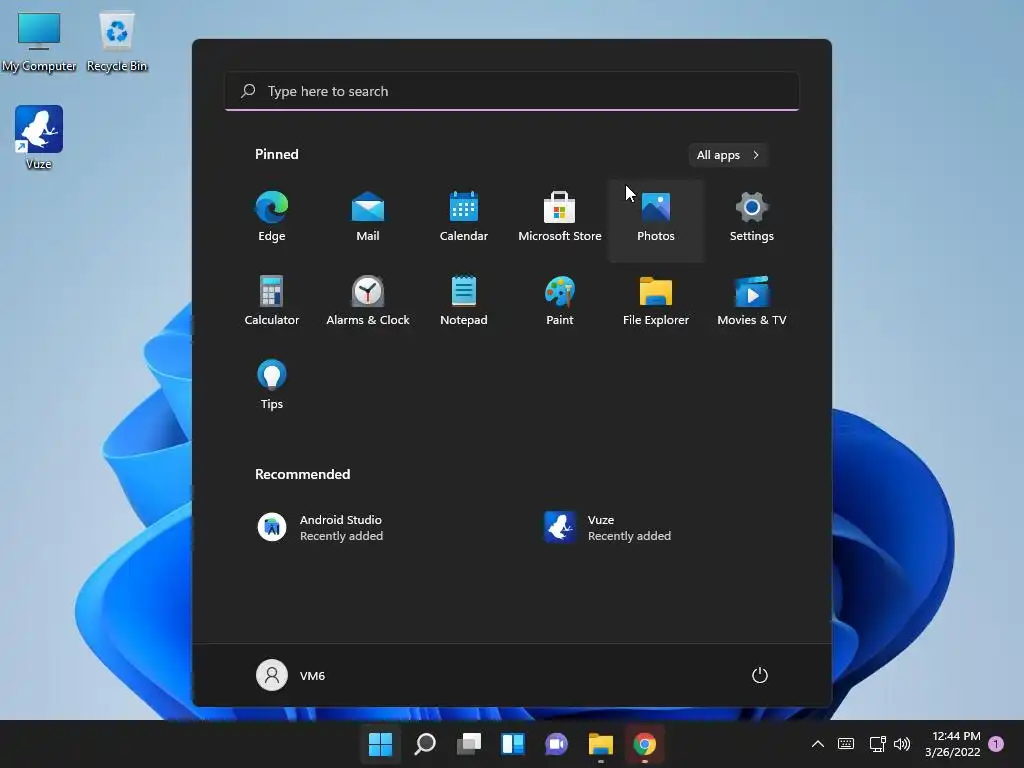The image size is (1024, 768).
Task: Open clock showing 12:44 PM
Action: tap(953, 744)
